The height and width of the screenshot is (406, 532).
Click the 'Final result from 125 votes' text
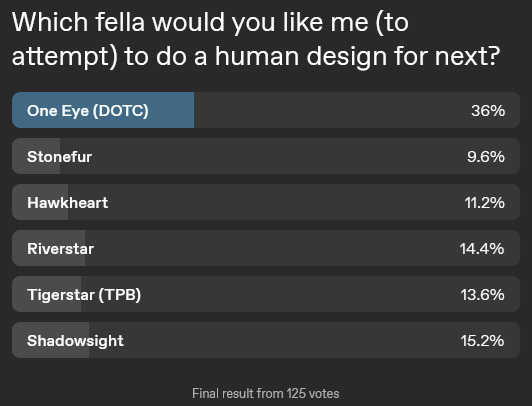click(266, 393)
